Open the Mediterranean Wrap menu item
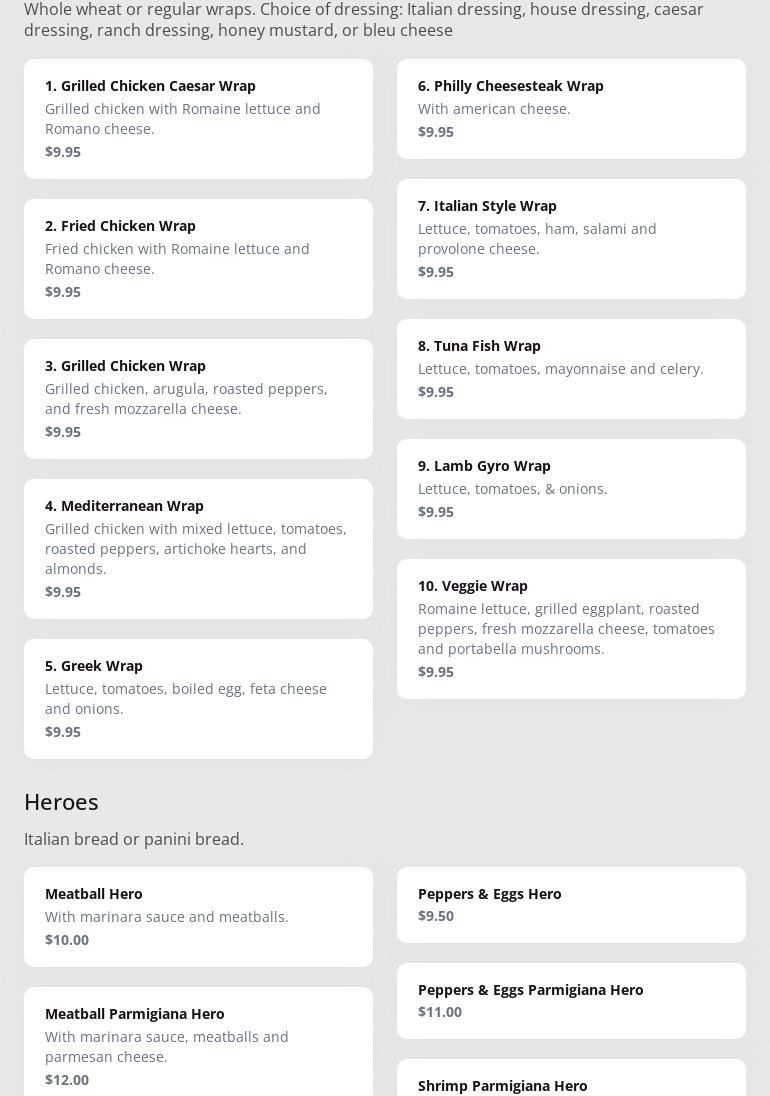Viewport: 770px width, 1096px height. 198,549
